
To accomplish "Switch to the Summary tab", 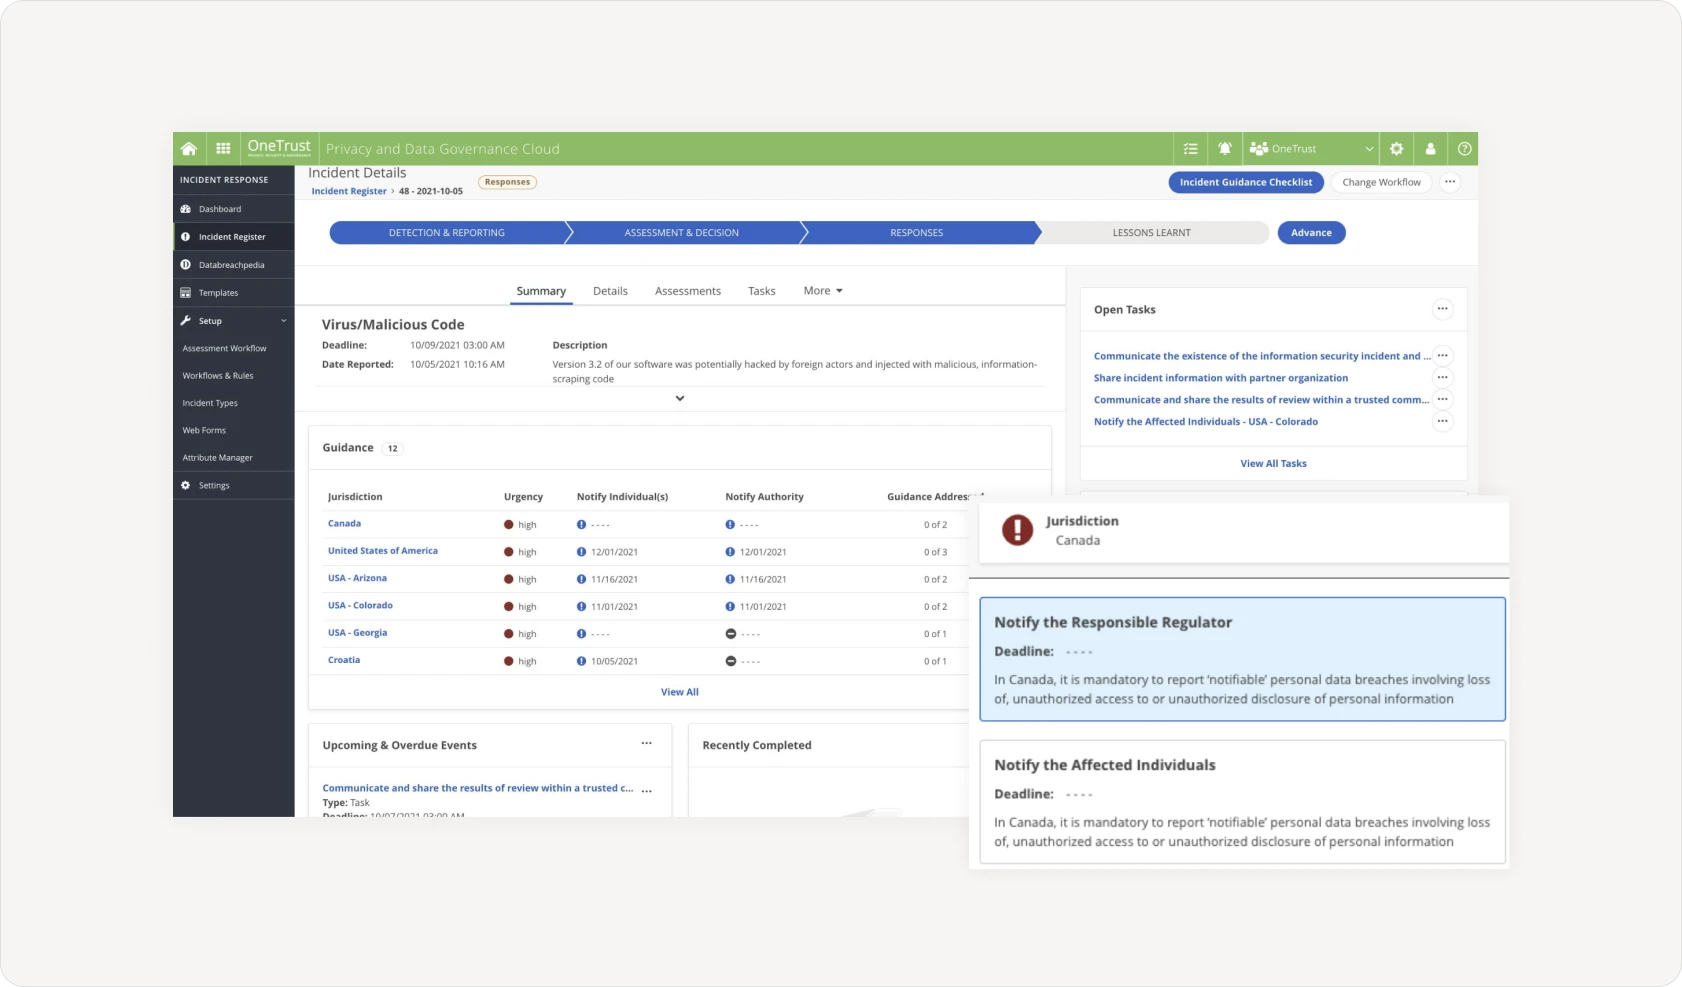I will [x=541, y=291].
